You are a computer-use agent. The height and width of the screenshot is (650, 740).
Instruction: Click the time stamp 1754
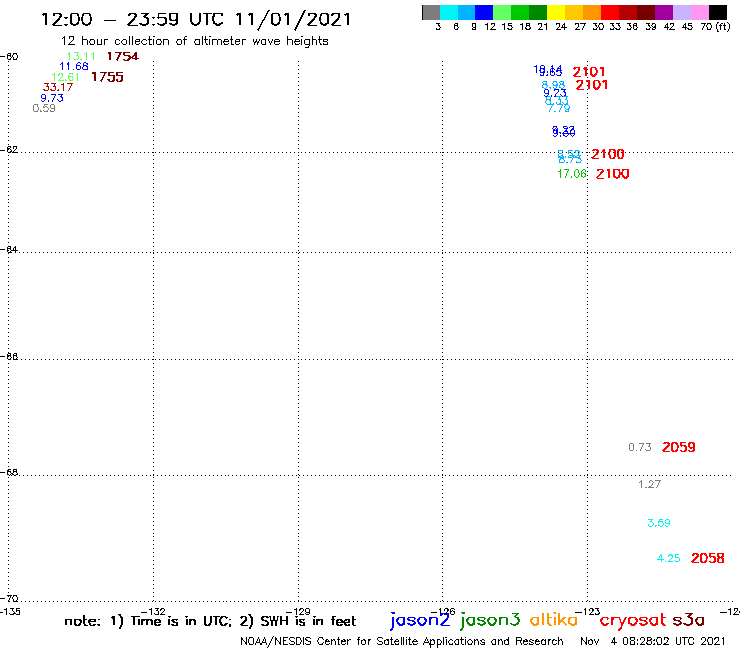pos(123,57)
